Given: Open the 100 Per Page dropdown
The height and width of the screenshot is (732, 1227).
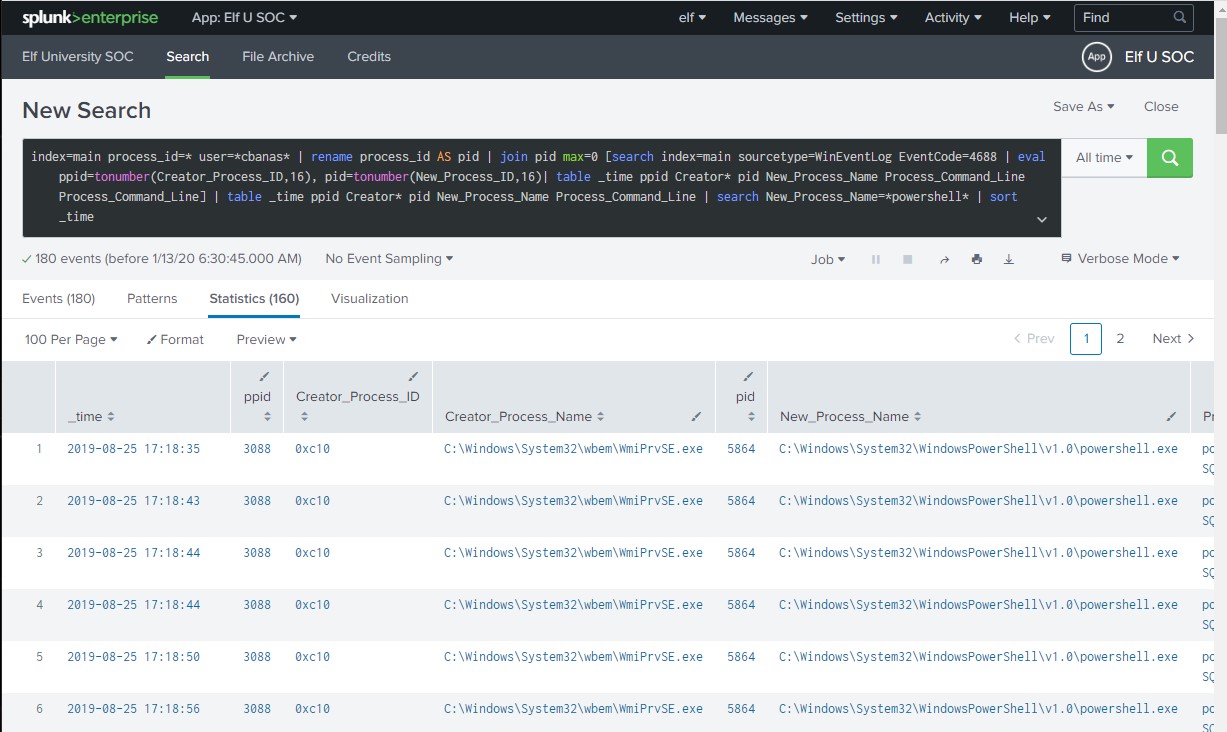Looking at the screenshot, I should point(71,339).
